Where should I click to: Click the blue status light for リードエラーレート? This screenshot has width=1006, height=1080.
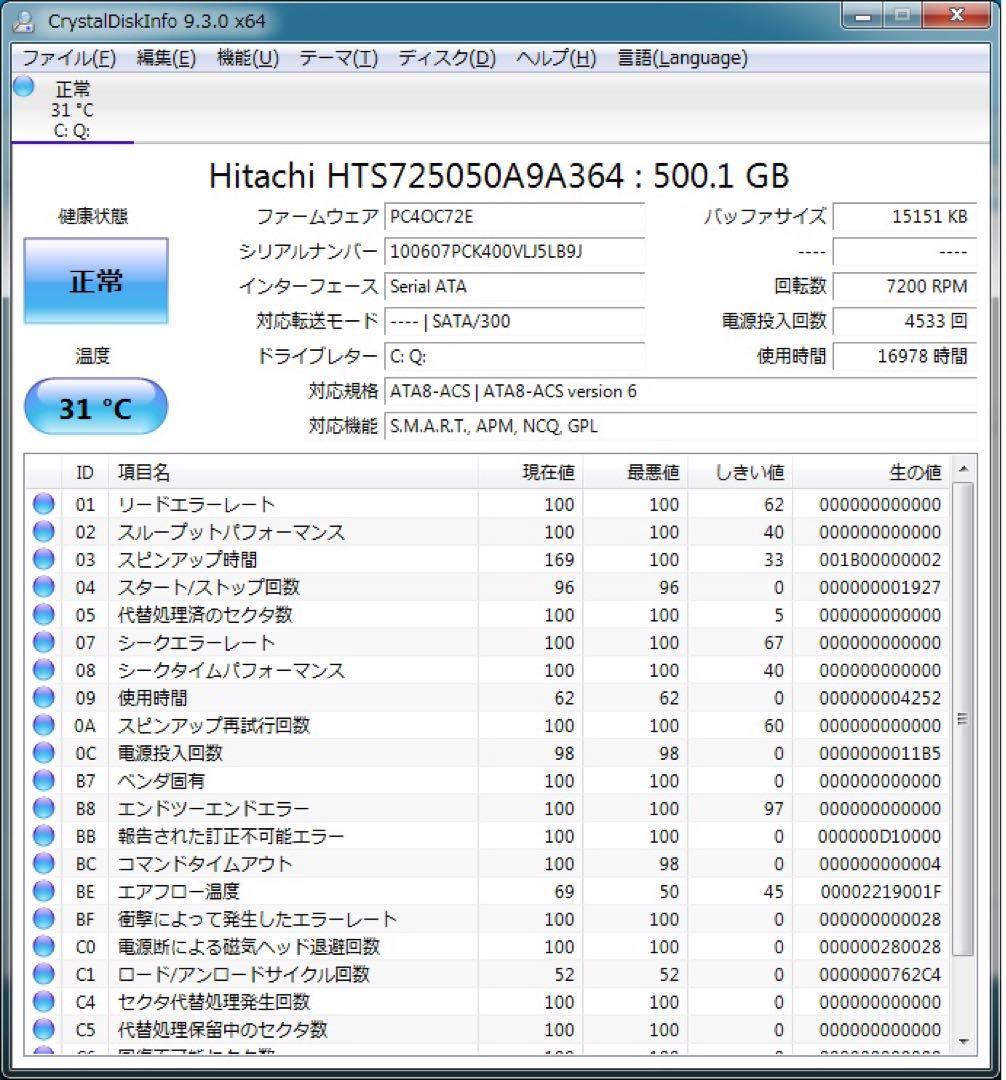43,503
